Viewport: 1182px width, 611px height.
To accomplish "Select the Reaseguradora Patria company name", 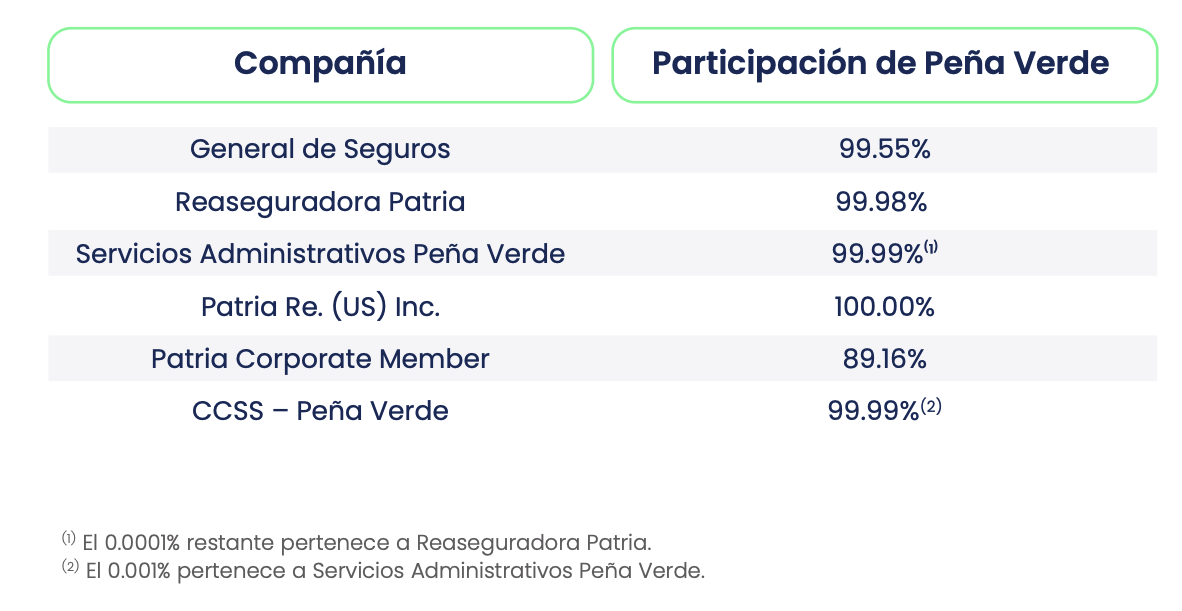I will tap(320, 202).
